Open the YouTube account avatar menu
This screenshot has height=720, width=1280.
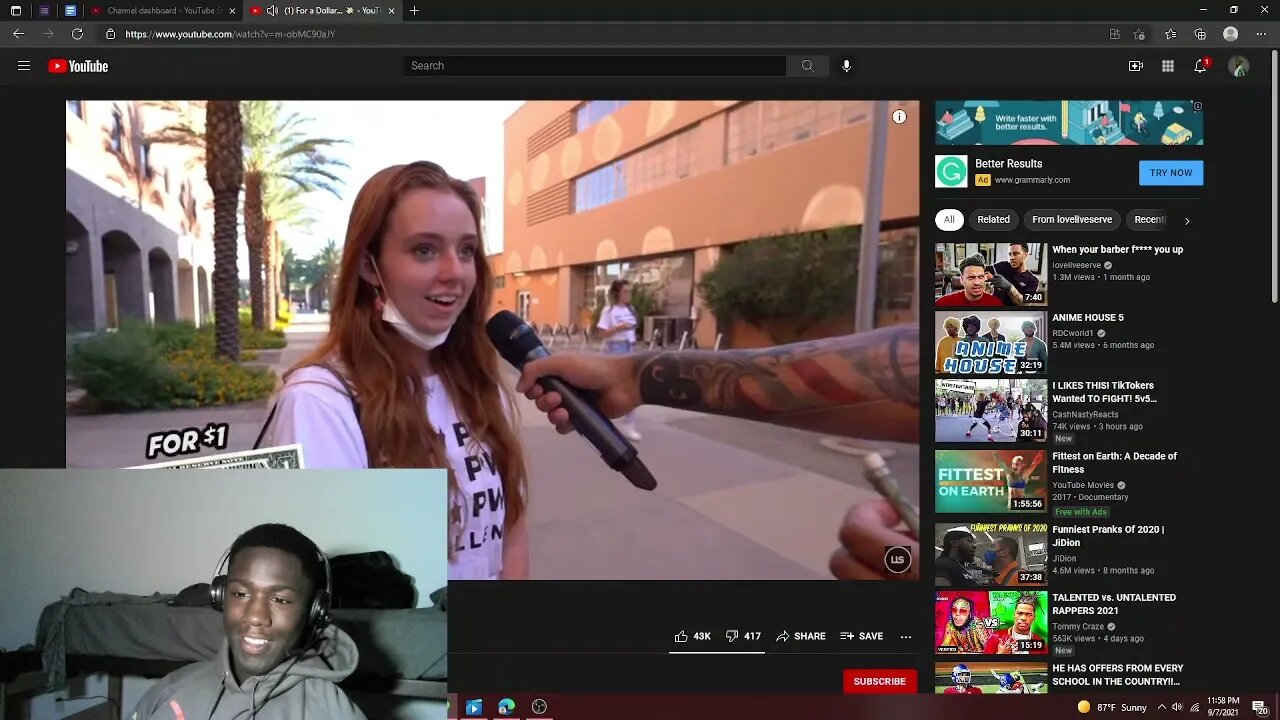coord(1239,66)
